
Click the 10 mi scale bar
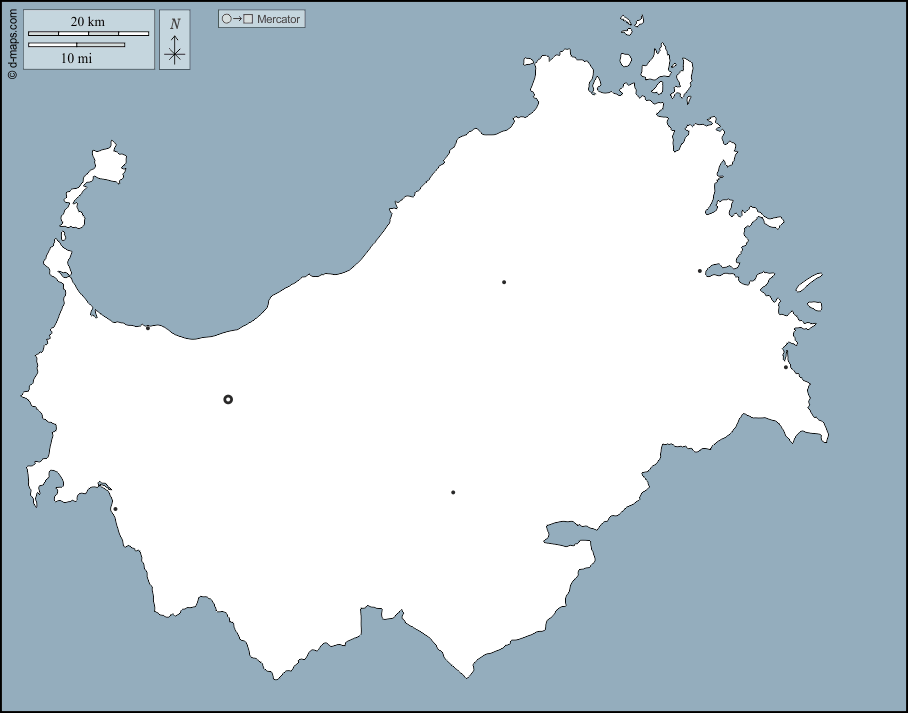[x=76, y=45]
